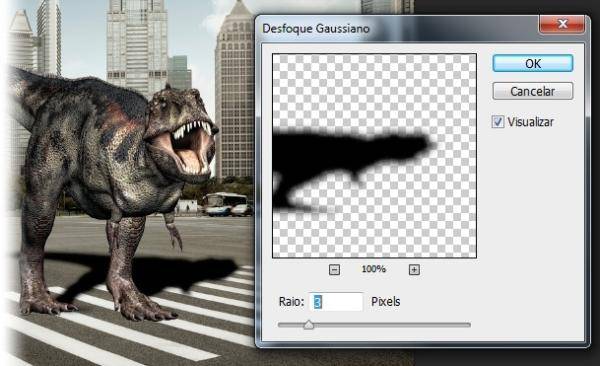
Task: Click the Raio field label
Action: (x=291, y=302)
